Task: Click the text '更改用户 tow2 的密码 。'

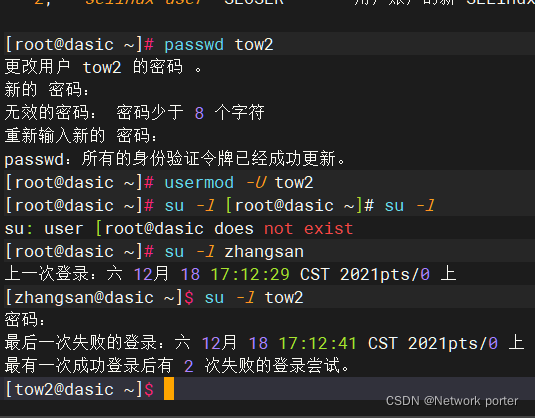Action: [104, 67]
